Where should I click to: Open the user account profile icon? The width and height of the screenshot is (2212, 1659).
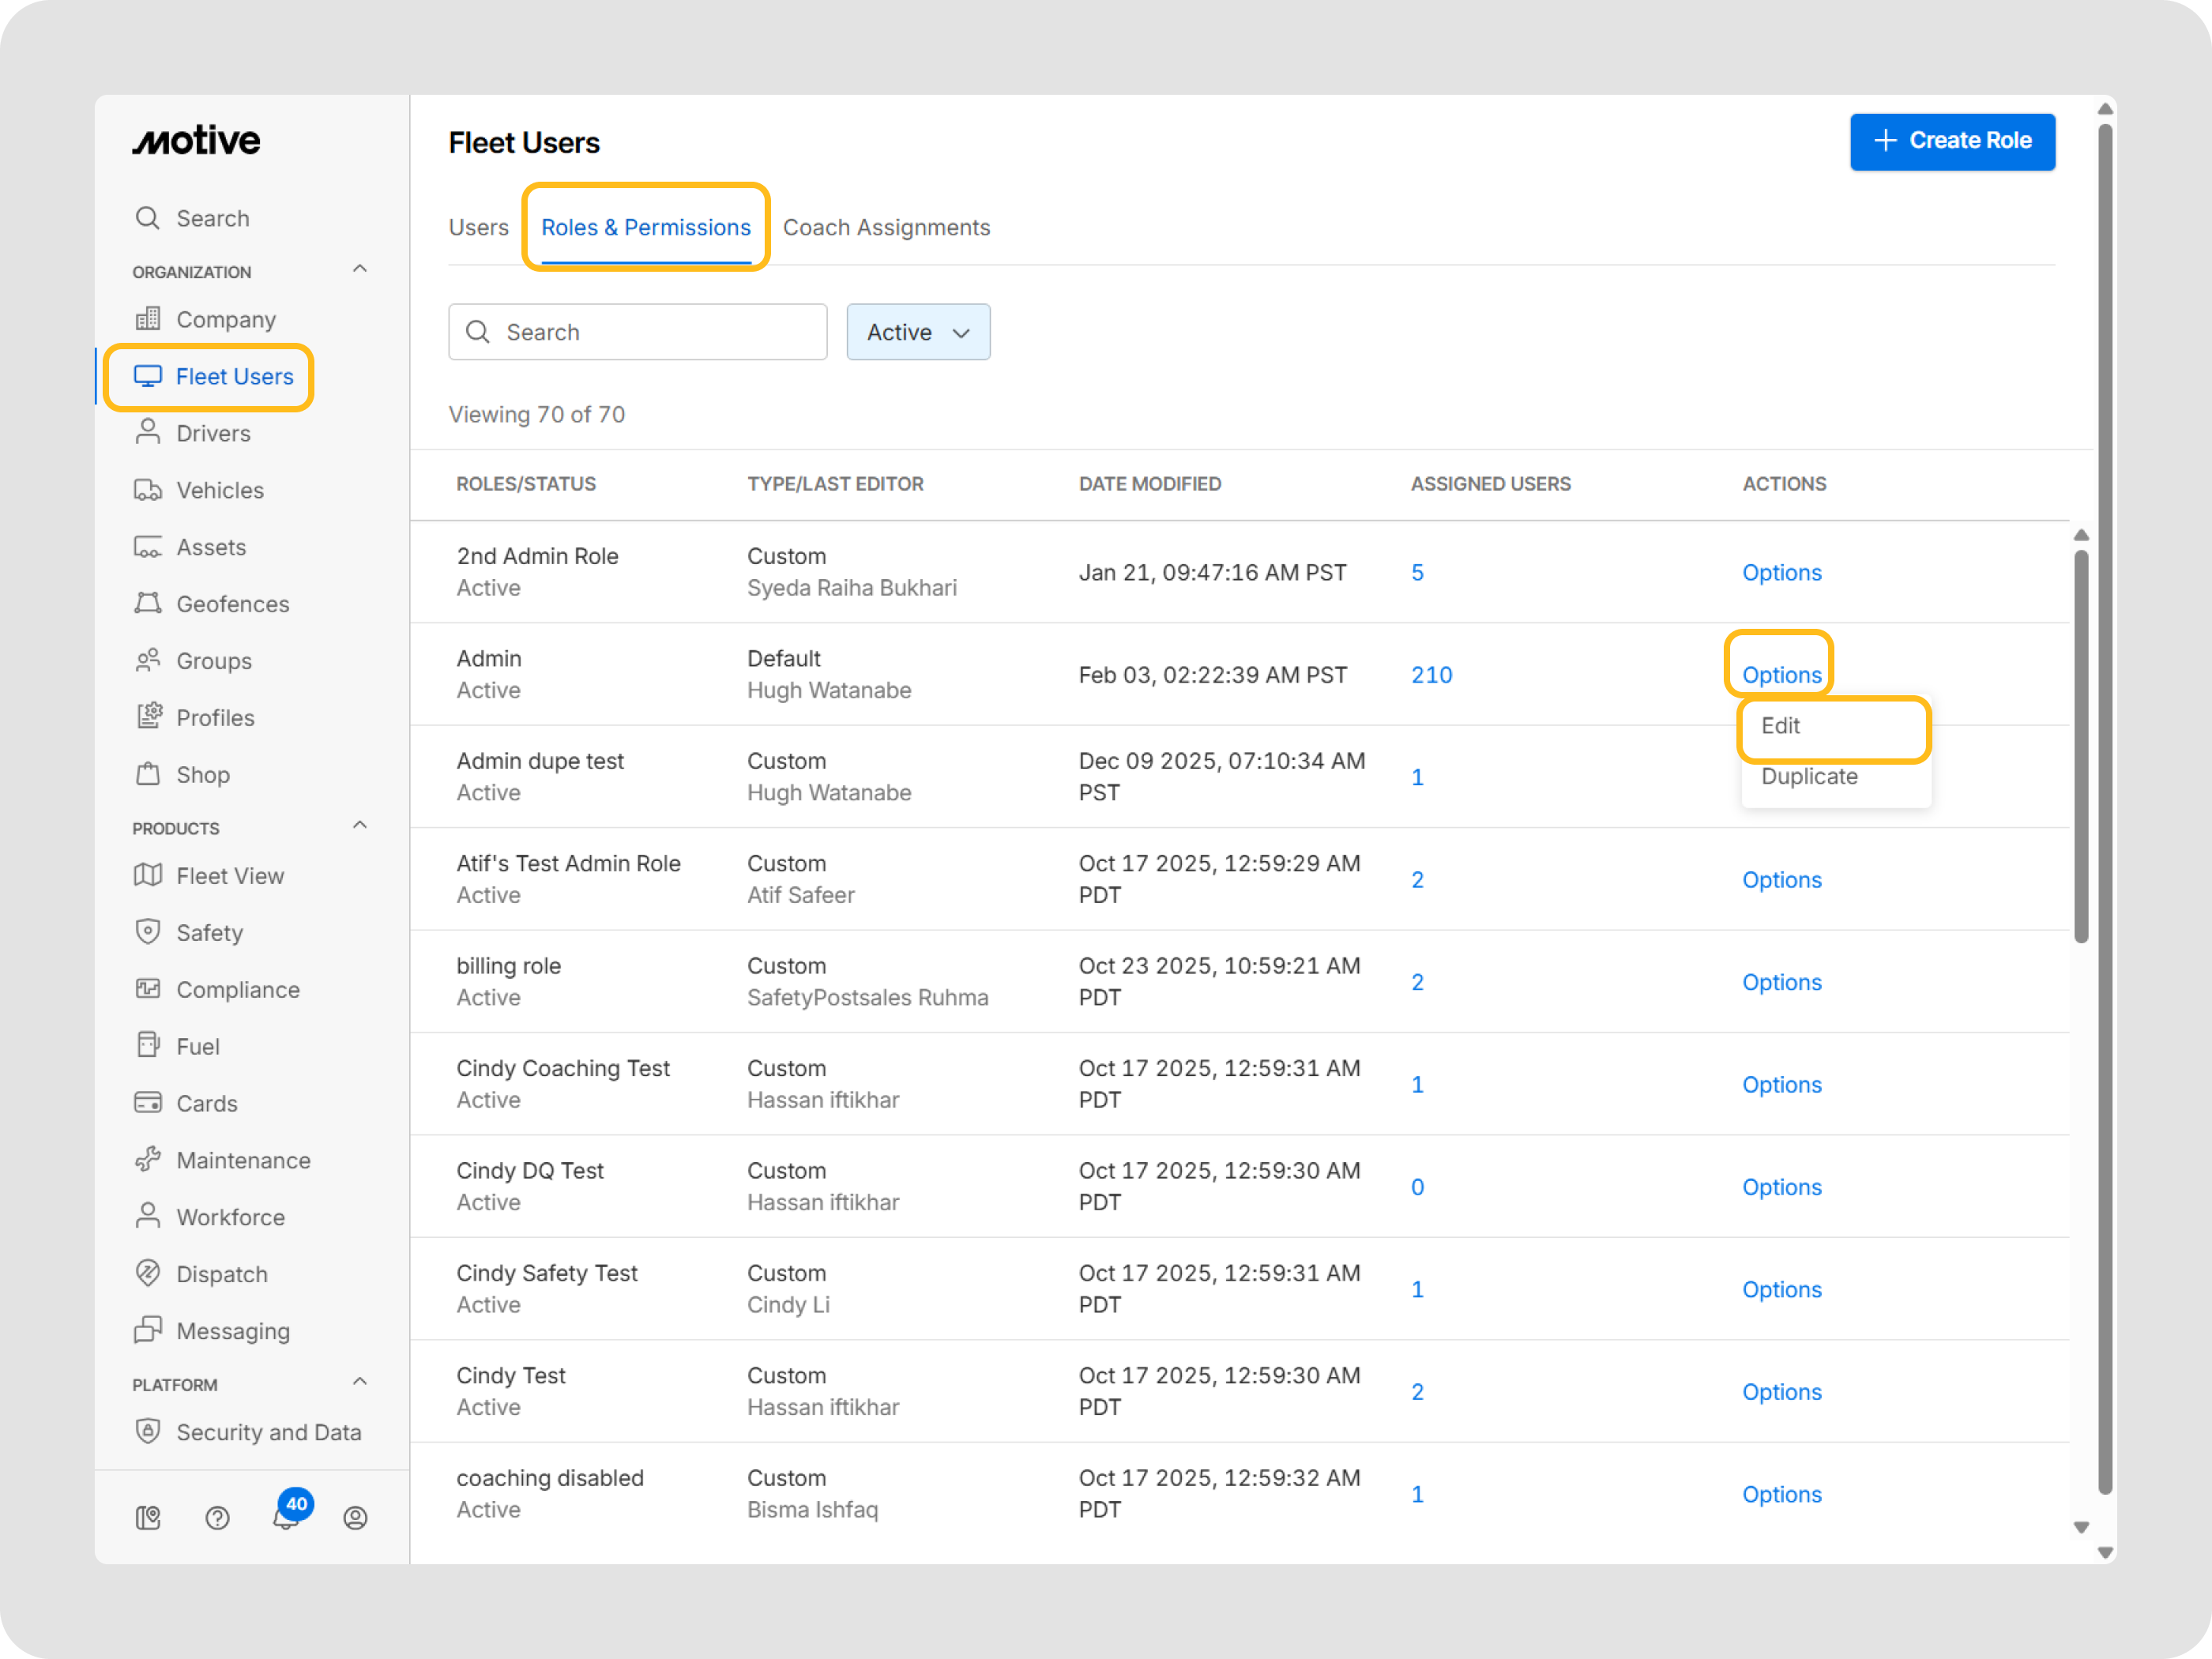click(x=355, y=1518)
